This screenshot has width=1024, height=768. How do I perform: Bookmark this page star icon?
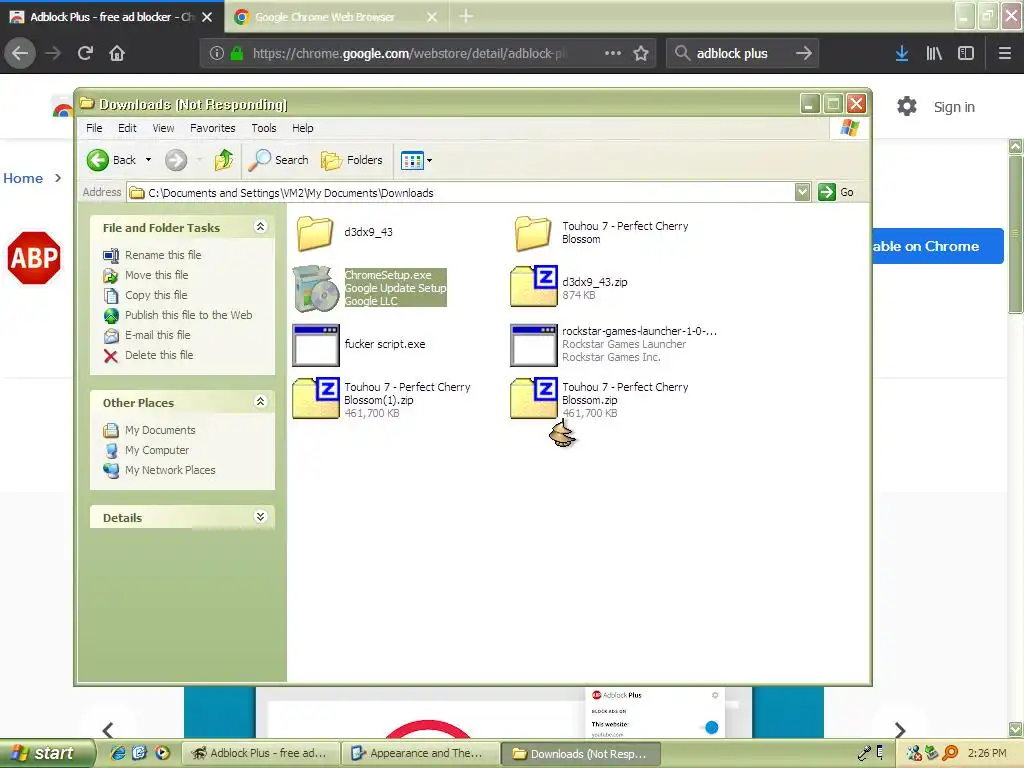point(641,54)
